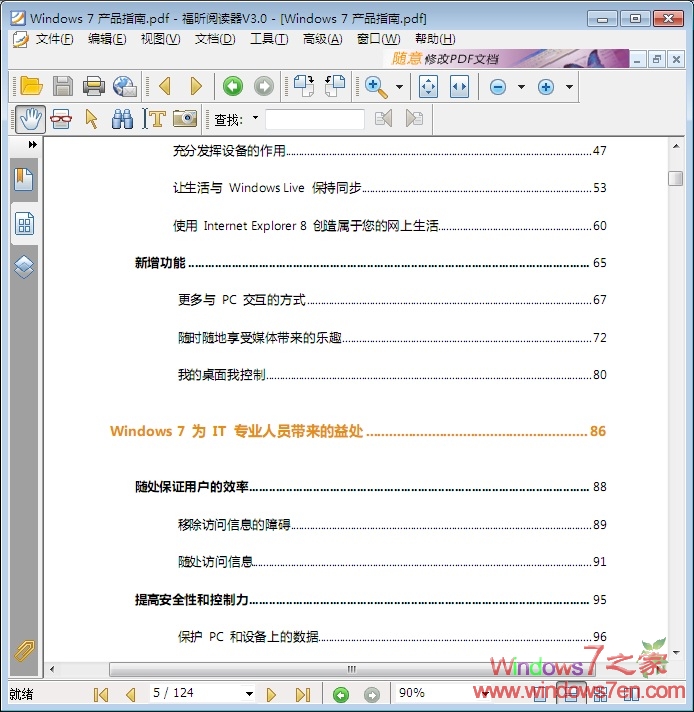Screen dimensions: 694x712
Task: Open search with binoculars icon
Action: 122,119
